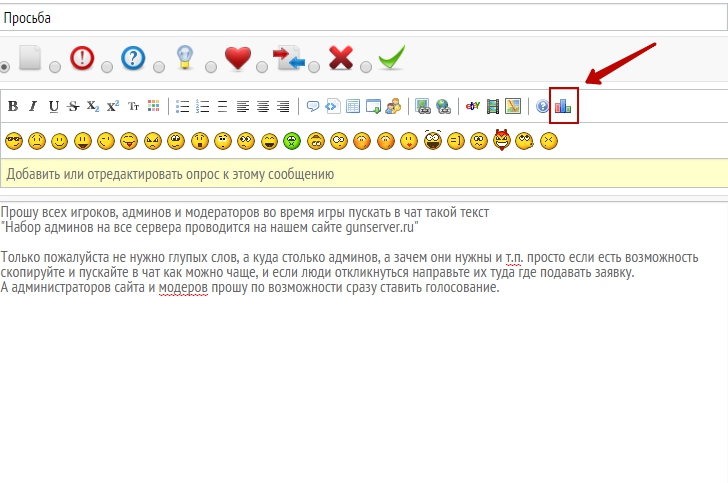
Task: Select the radio button for green checkmark icon
Action: coord(366,67)
